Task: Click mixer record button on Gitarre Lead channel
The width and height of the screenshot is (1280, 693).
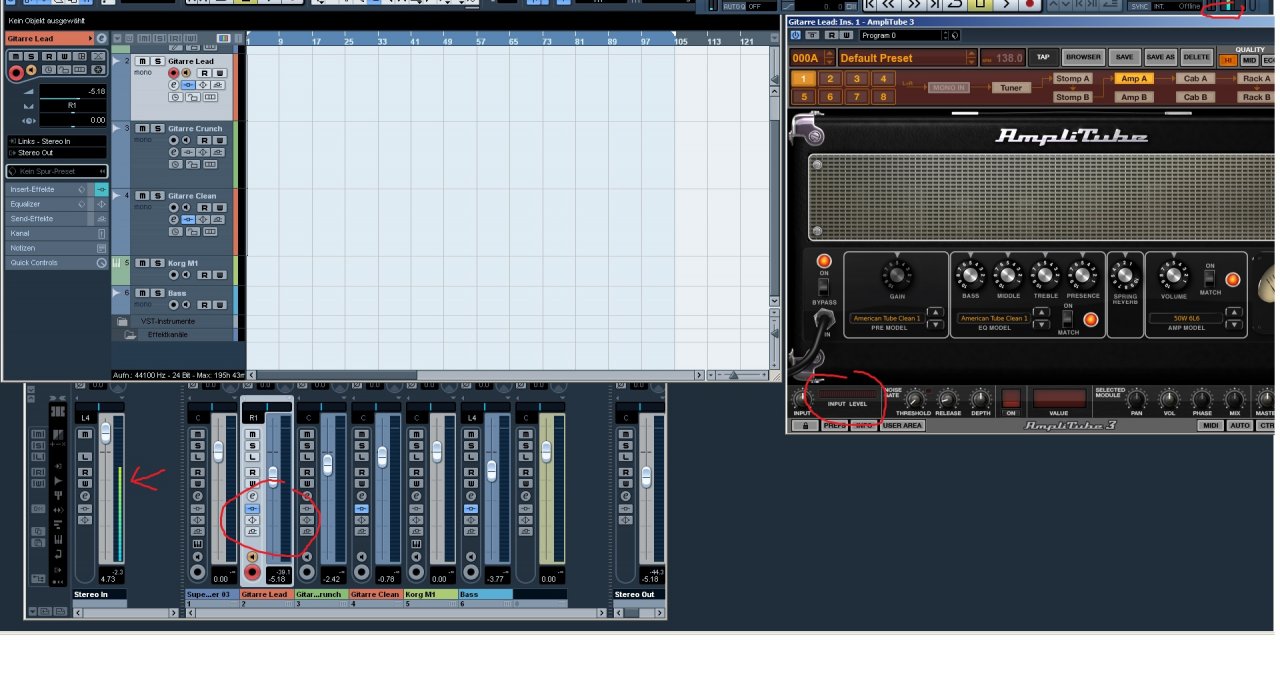Action: [252, 572]
